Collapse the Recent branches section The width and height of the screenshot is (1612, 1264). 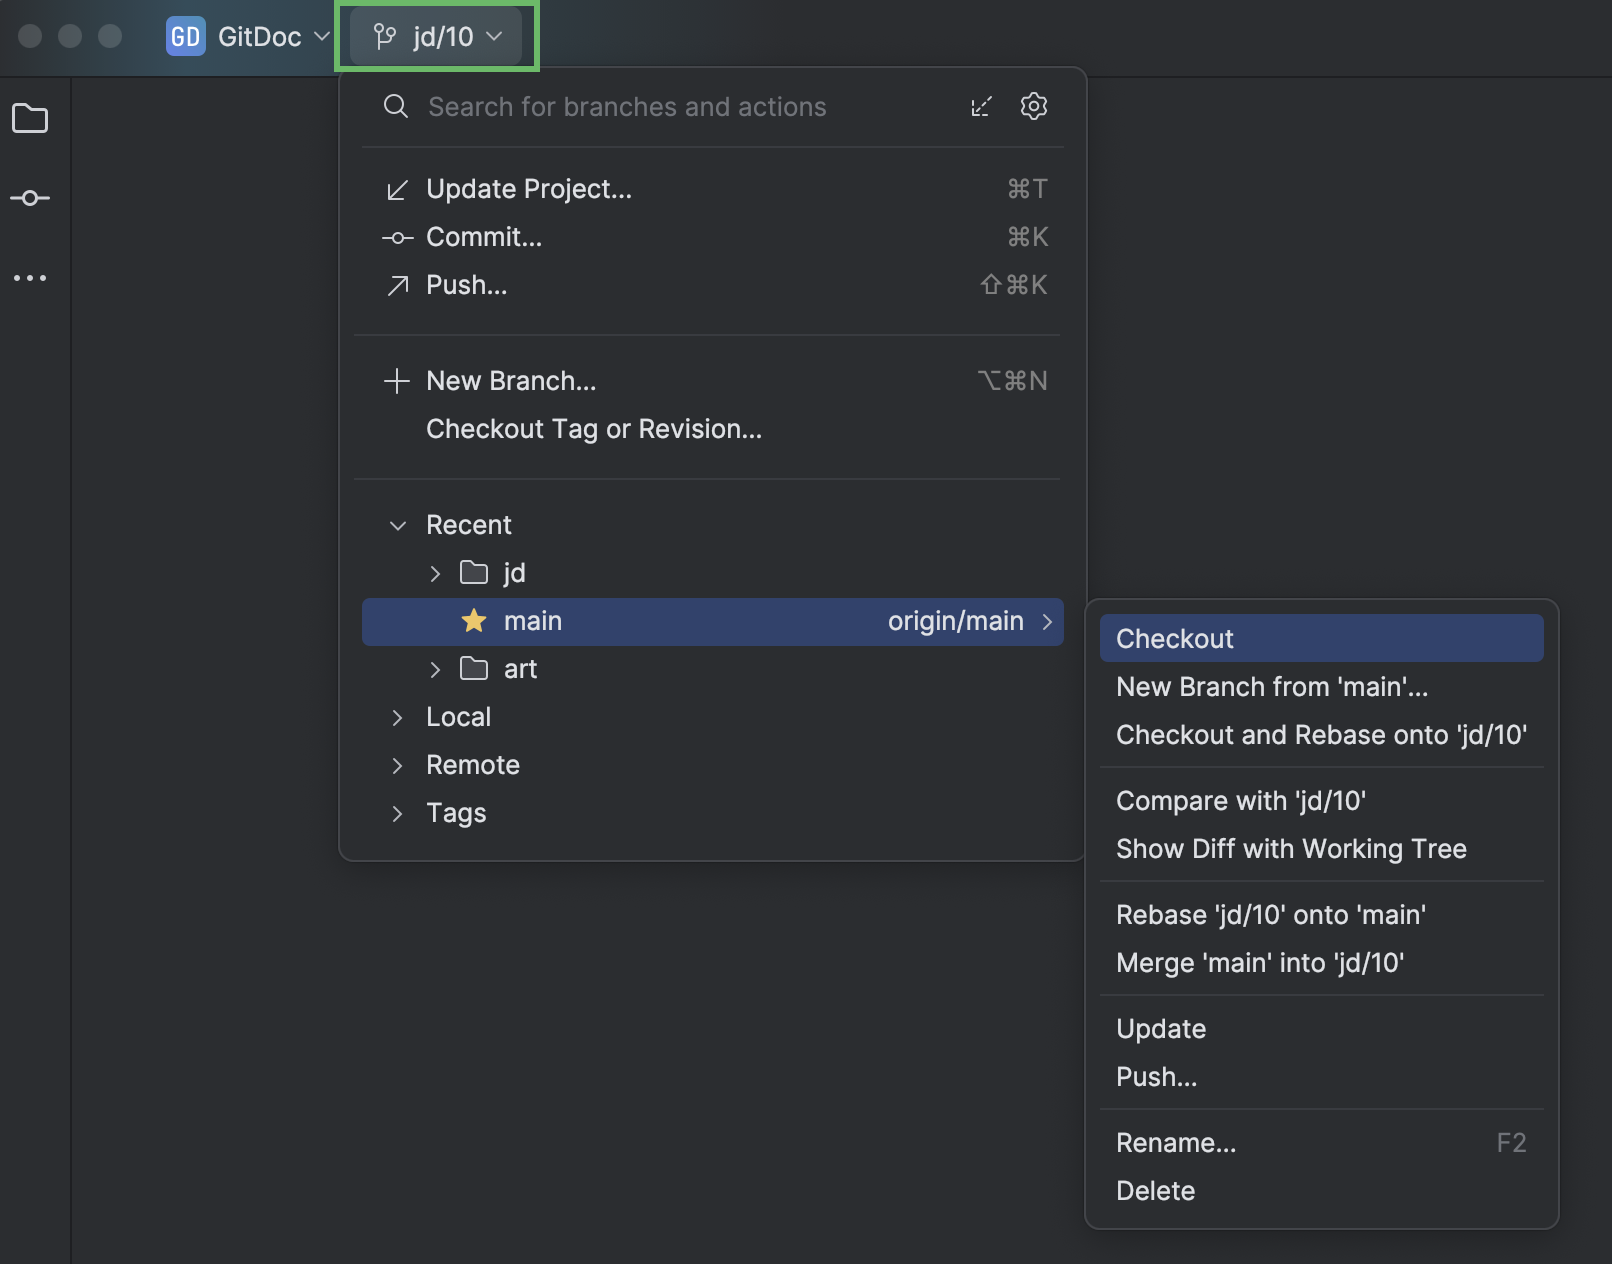tap(397, 524)
